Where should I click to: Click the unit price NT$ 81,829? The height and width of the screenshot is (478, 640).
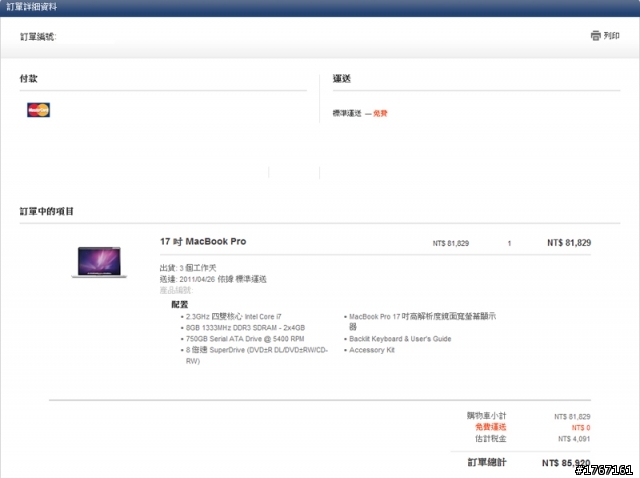tap(451, 243)
